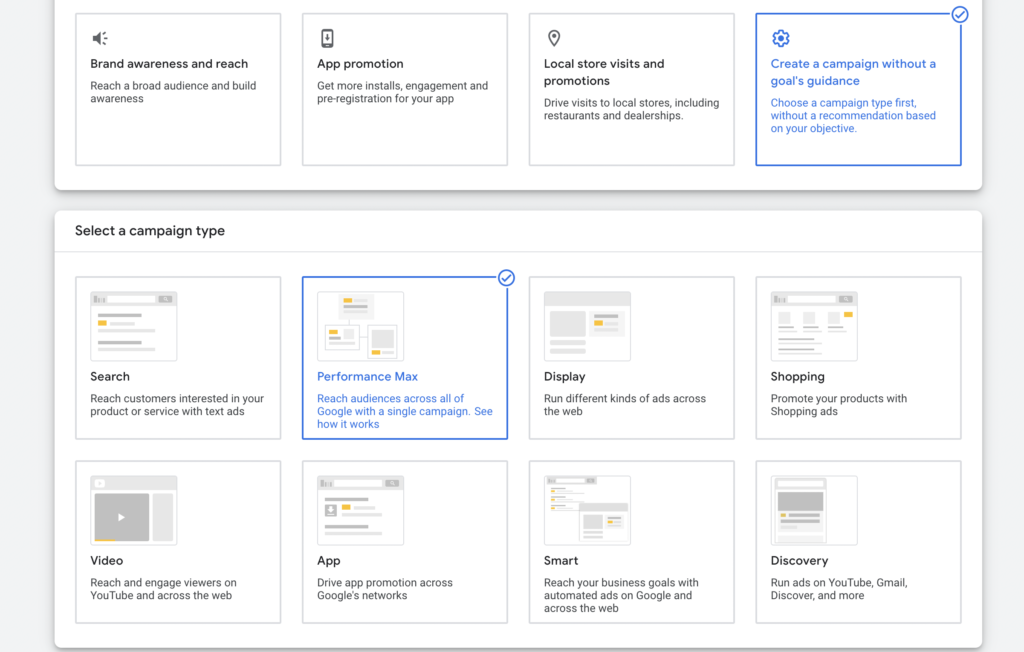This screenshot has width=1024, height=652.
Task: Click 'Reach and engage viewers on YouTube' text
Action: pos(163,589)
